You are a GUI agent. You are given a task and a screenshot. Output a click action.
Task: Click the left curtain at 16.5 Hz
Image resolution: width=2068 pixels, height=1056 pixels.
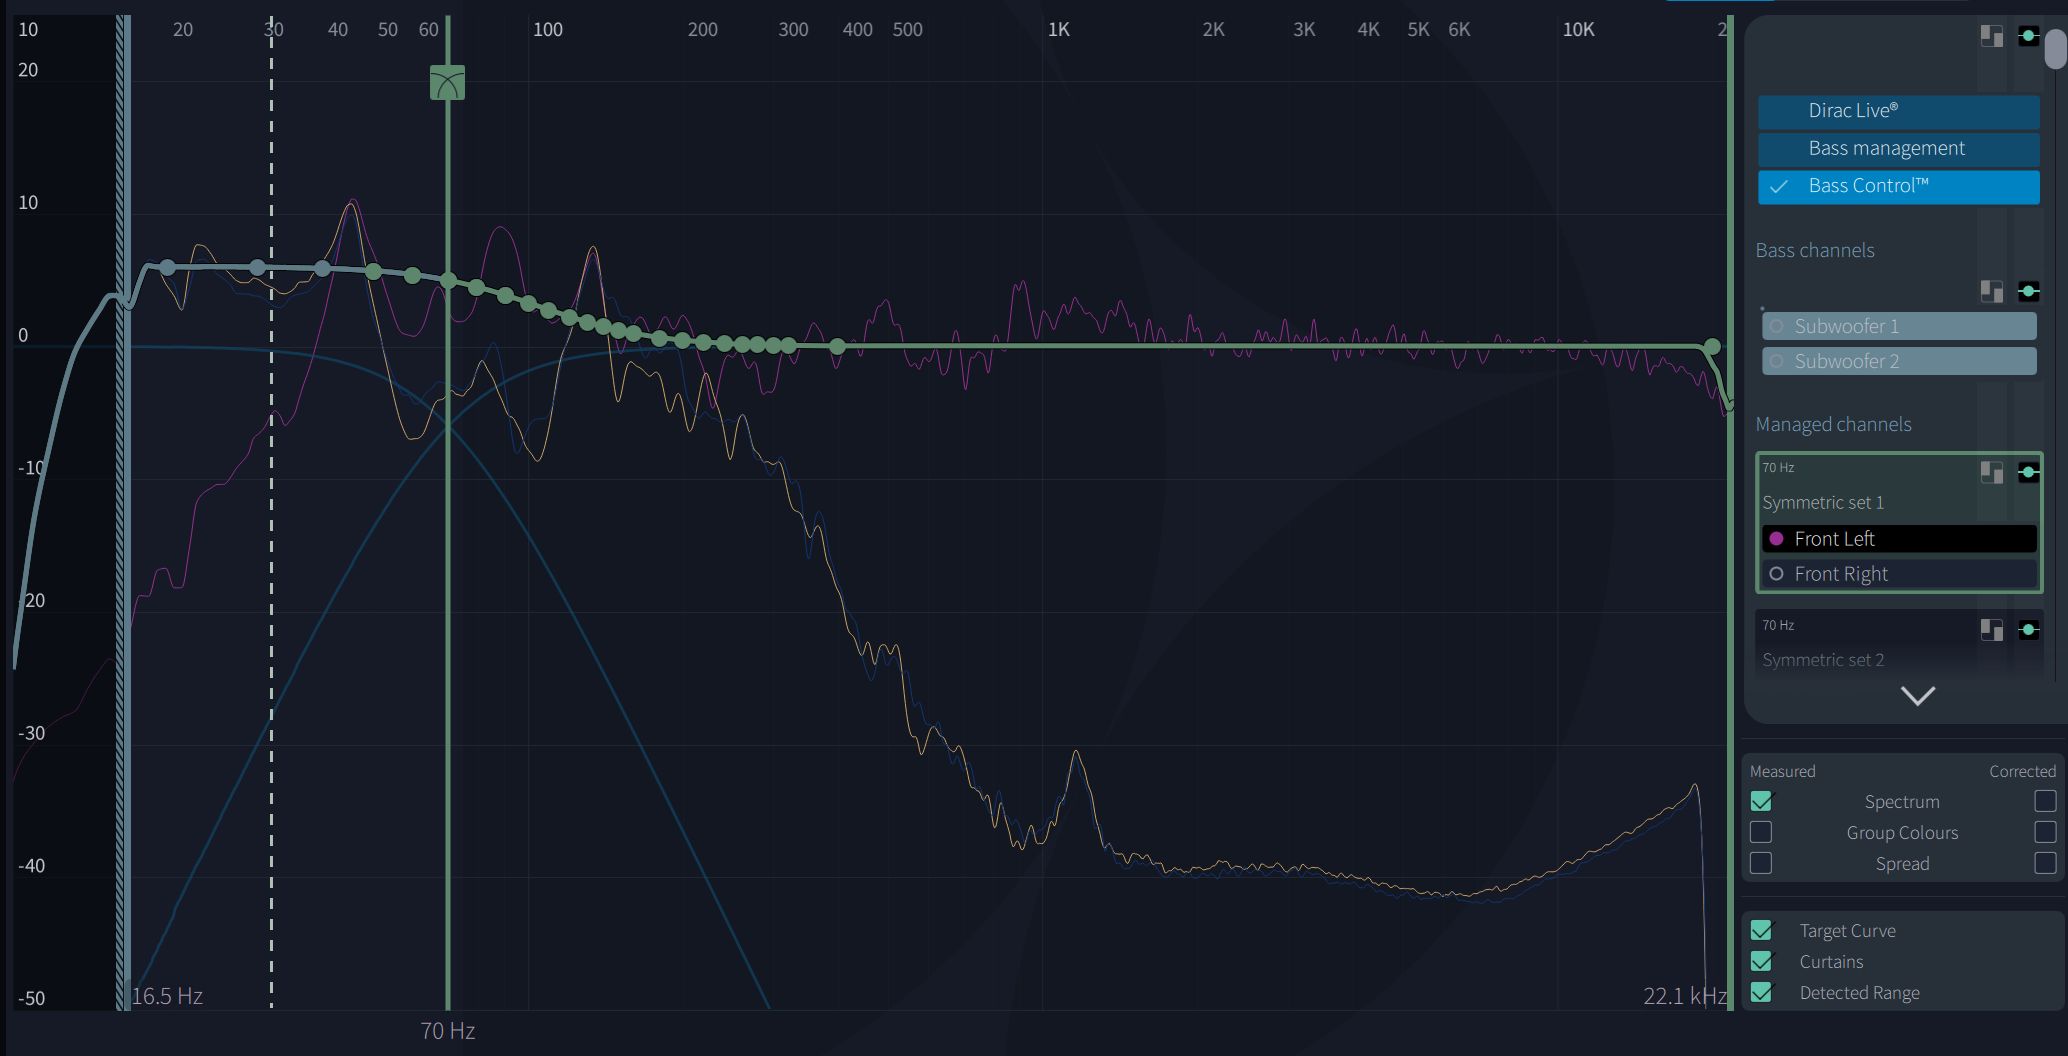click(x=123, y=512)
